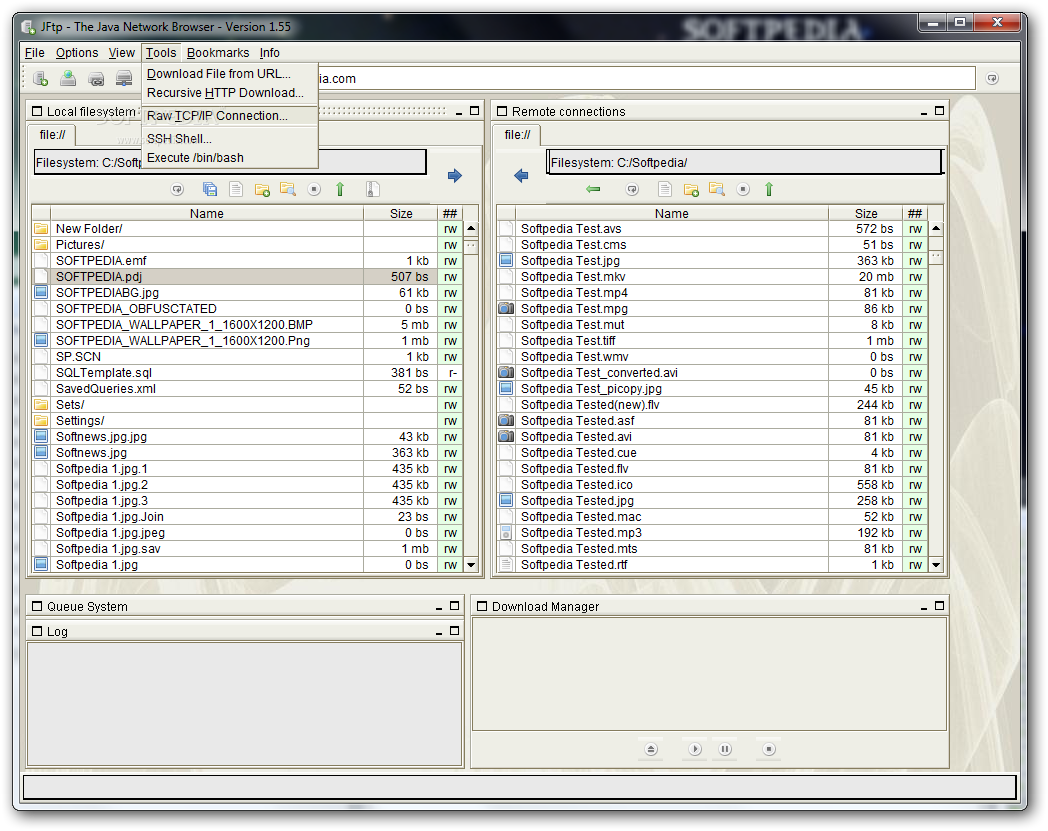
Task: Click the remote panel folder search icon
Action: coord(716,189)
